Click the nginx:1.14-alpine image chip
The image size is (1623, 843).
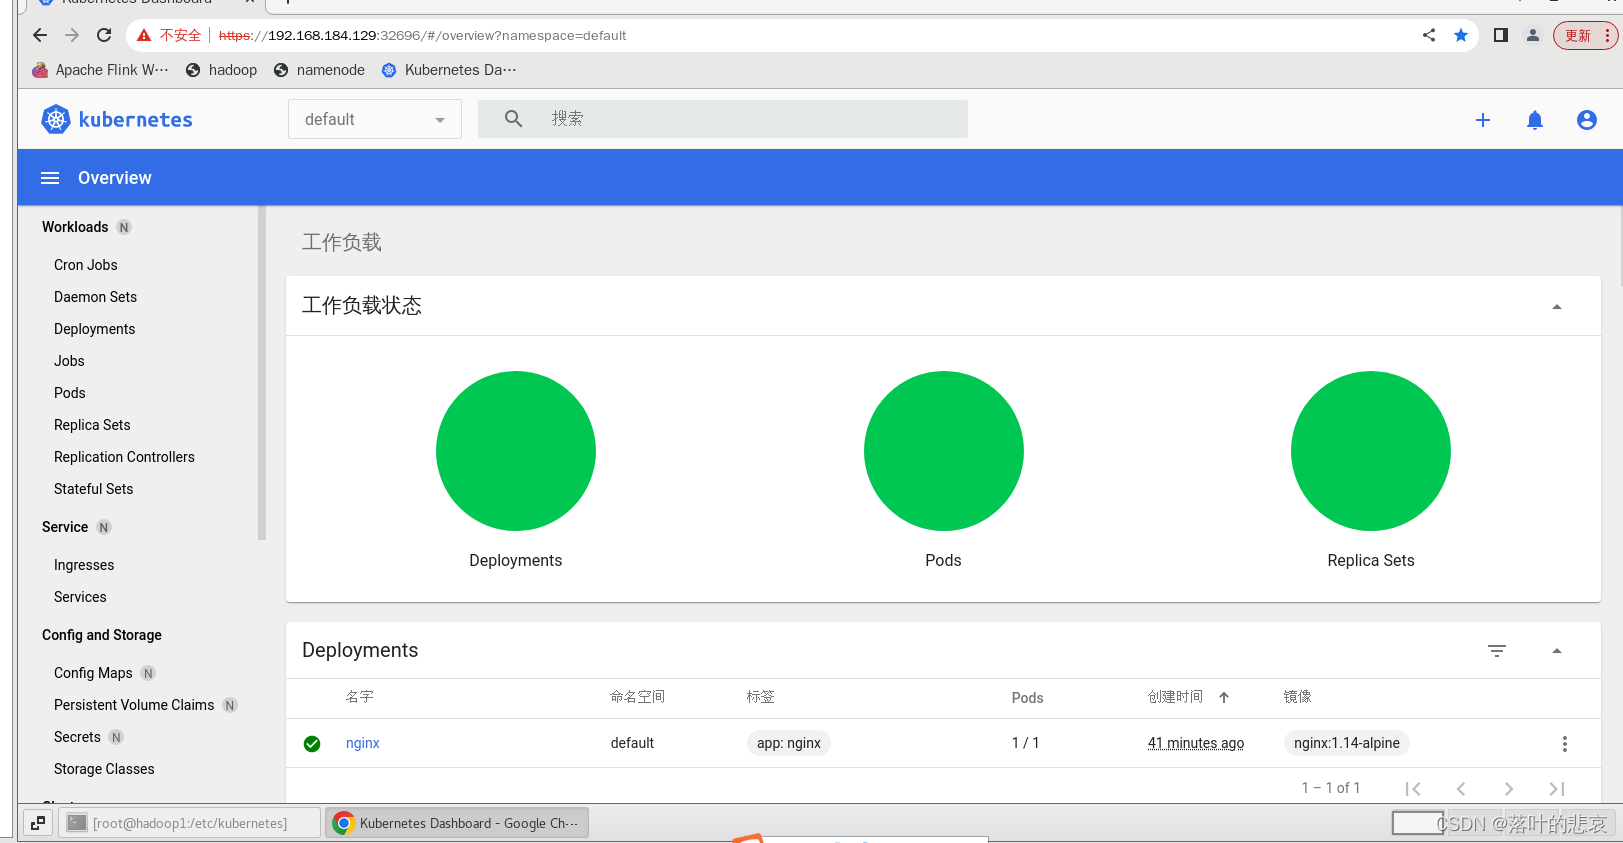[1347, 743]
